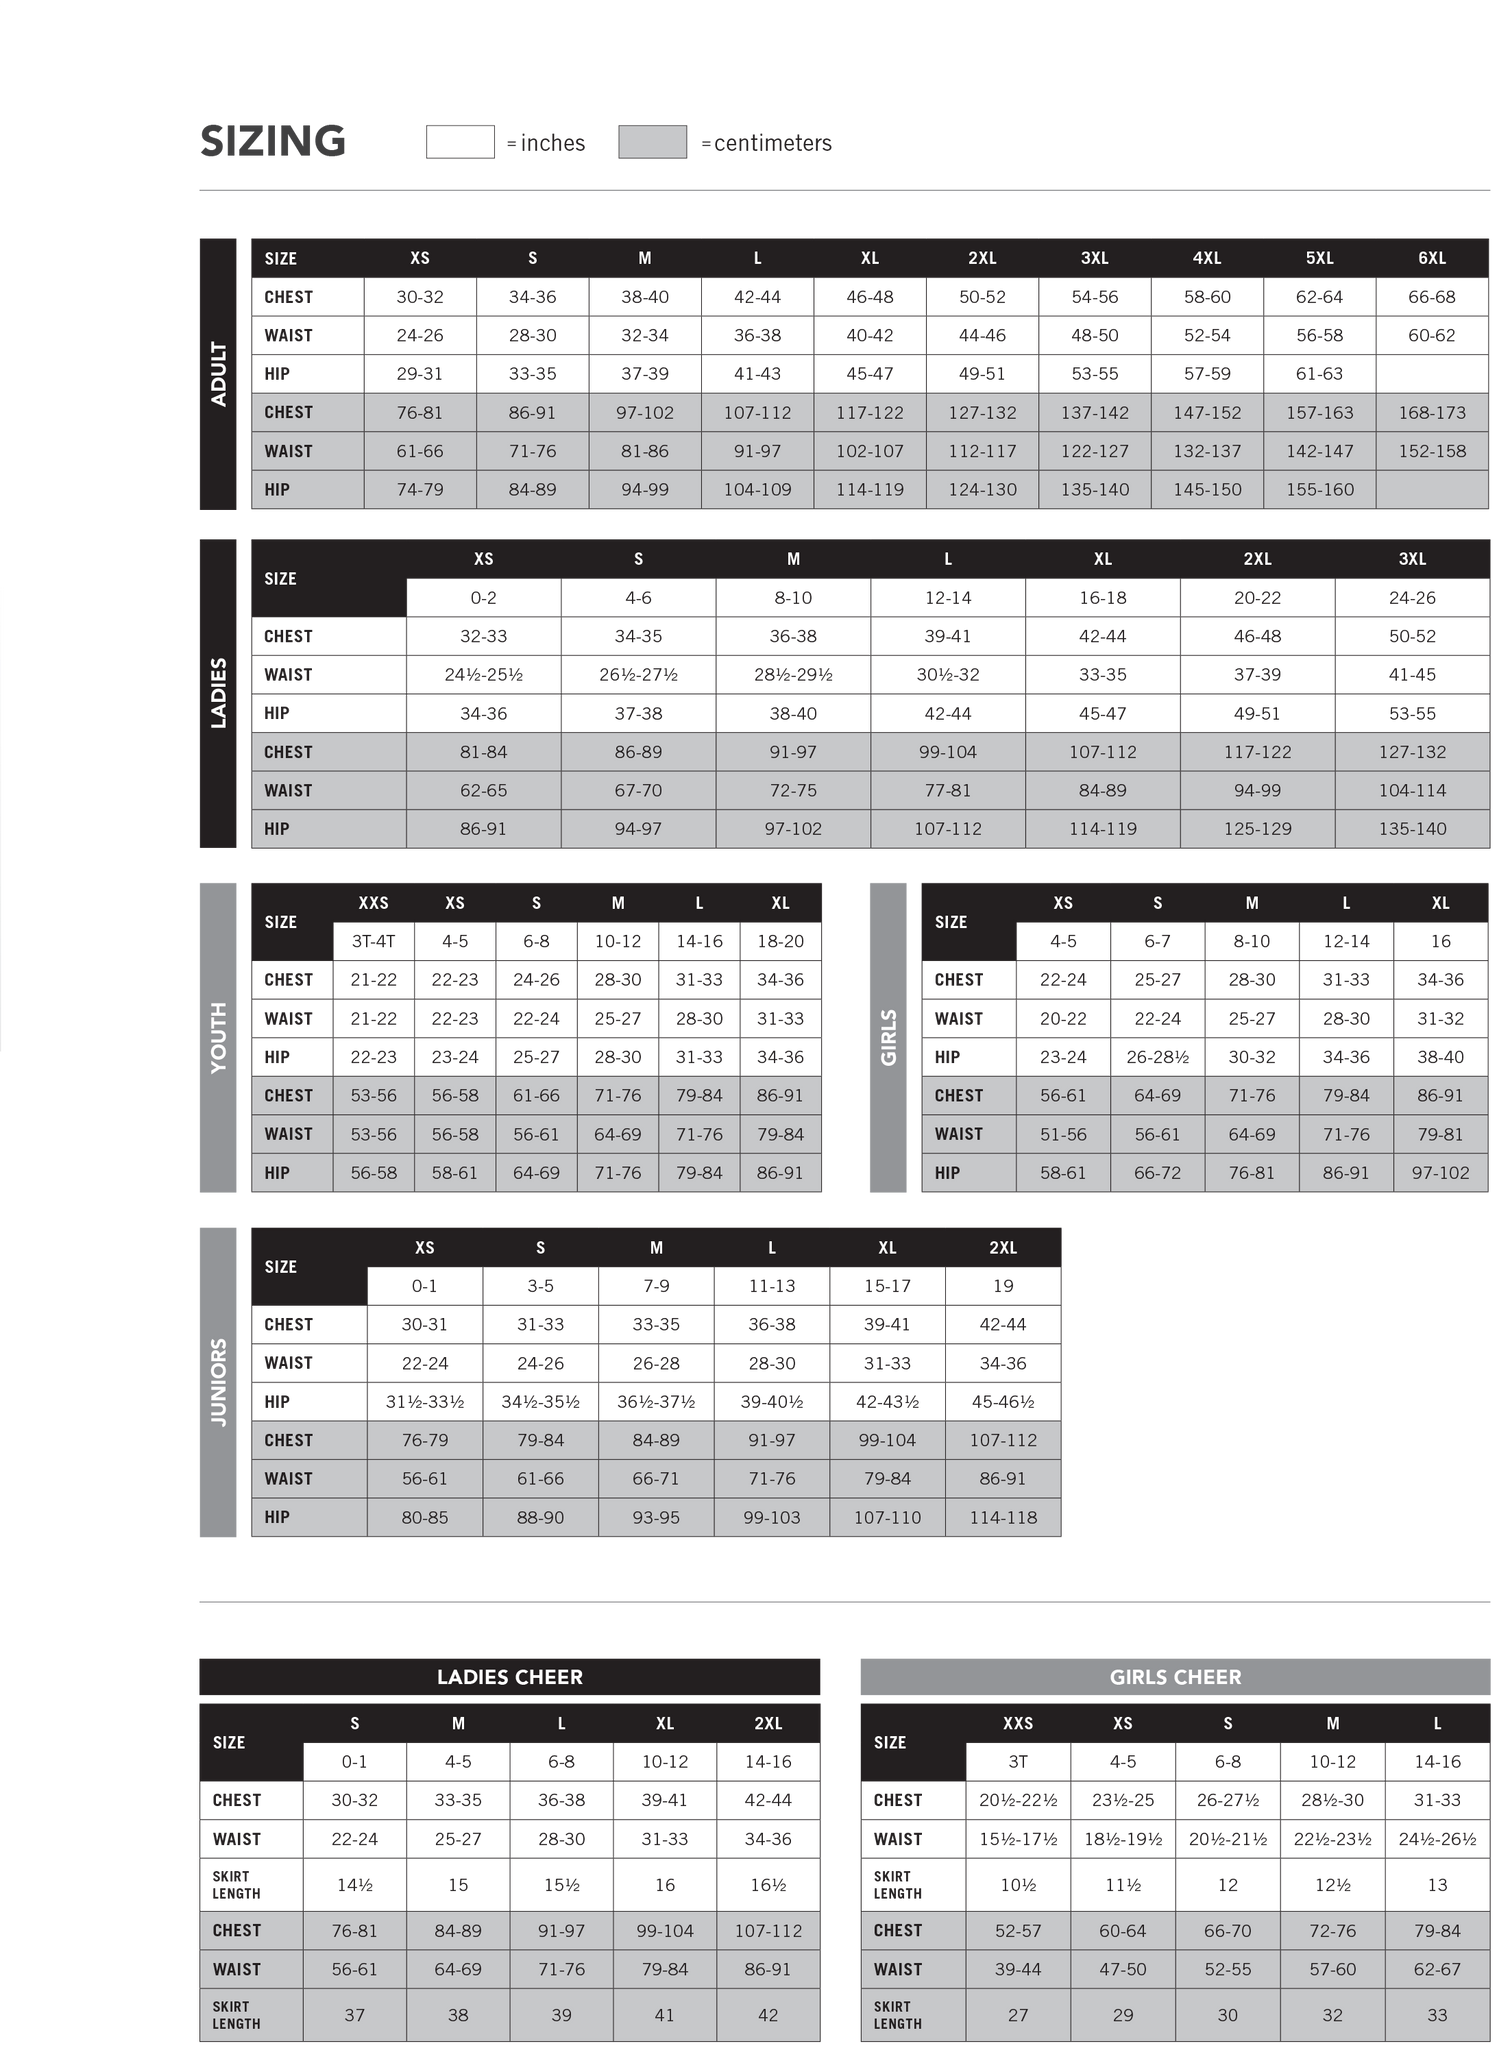Select the 2XL header in Ladies Cheer table
Screen dimensions: 1497x2048
click(x=768, y=1723)
